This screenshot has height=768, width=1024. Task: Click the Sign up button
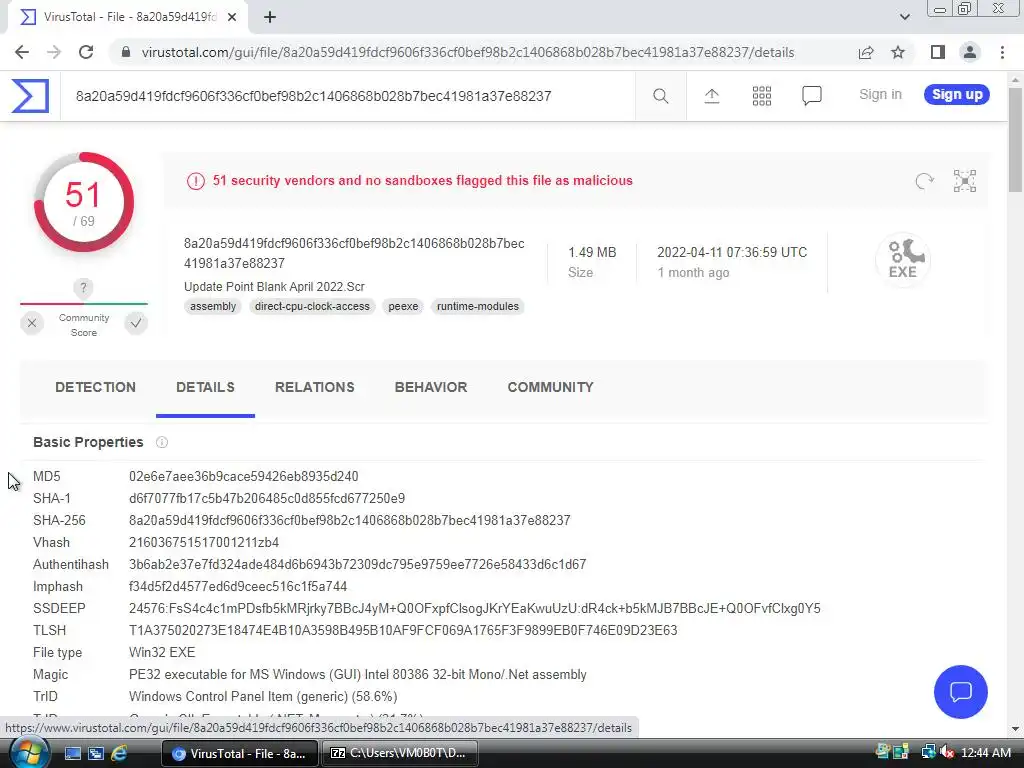tap(957, 95)
